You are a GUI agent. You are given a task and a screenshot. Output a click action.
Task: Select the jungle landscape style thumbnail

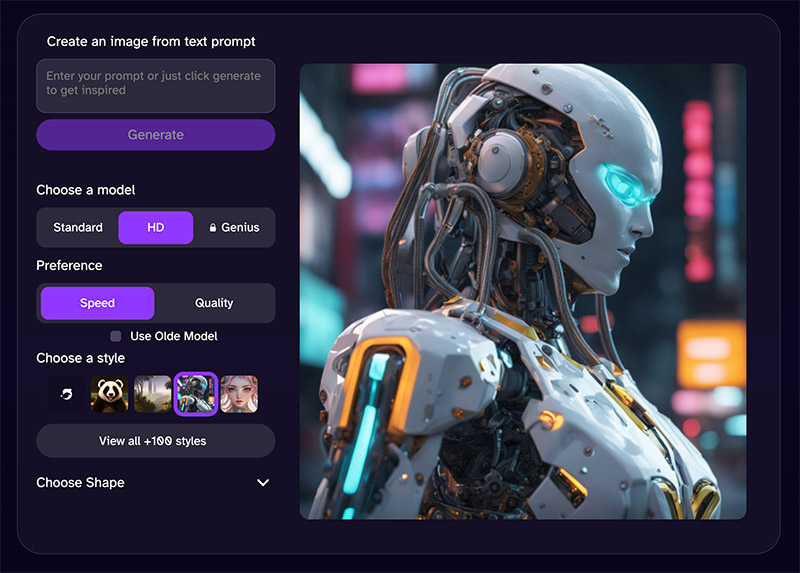click(x=153, y=394)
